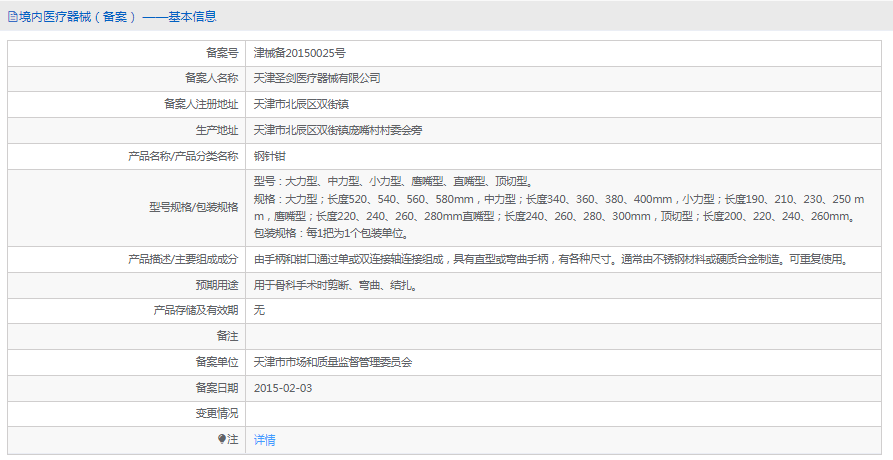The height and width of the screenshot is (460, 893).
Task: Click the 产品存储及有效期 label
Action: [x=196, y=310]
